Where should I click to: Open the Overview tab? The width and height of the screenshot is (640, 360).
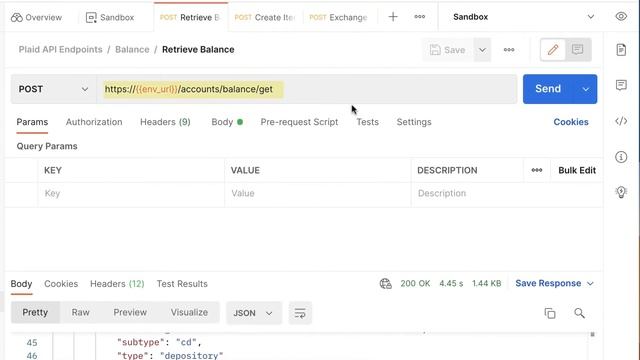pos(36,18)
